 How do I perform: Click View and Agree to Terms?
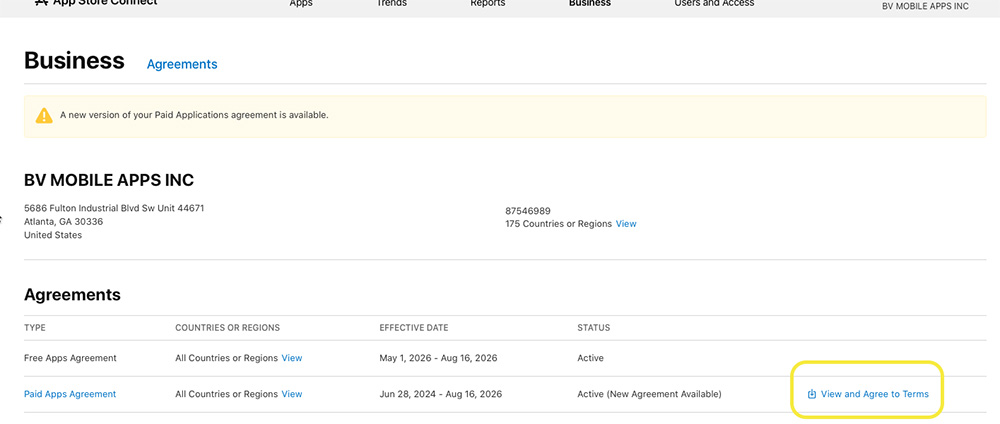(874, 394)
